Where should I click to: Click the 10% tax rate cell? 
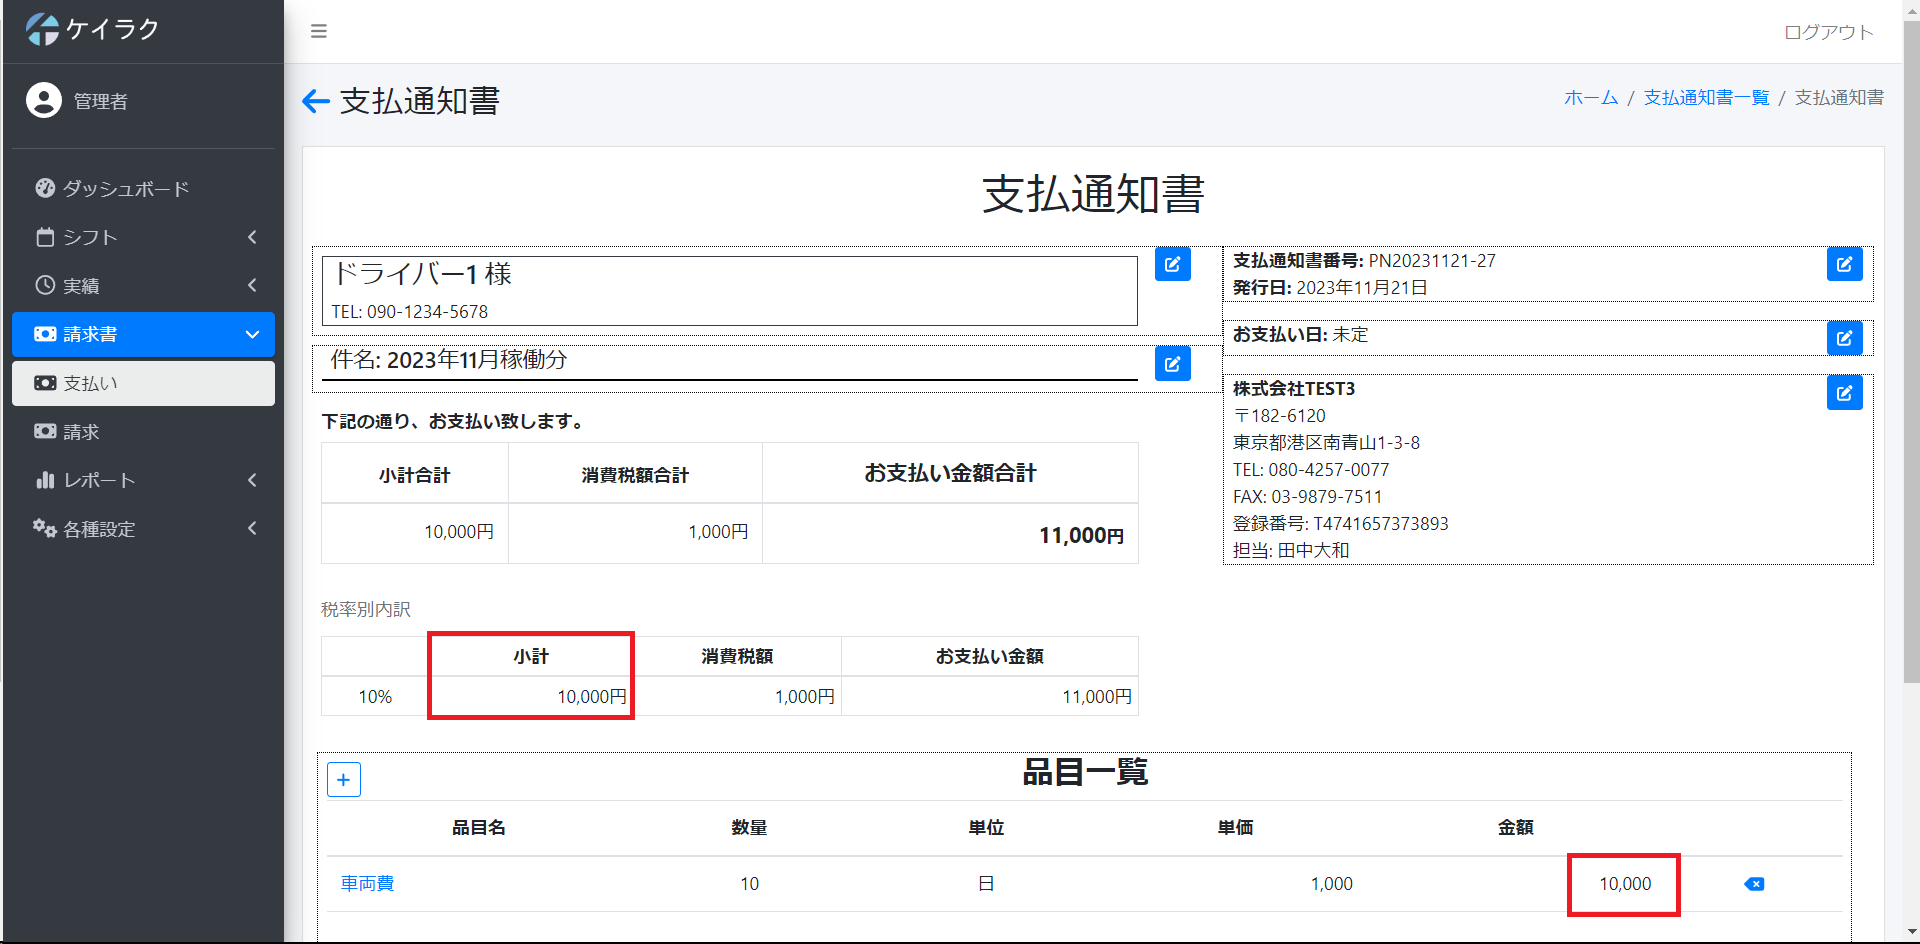click(x=375, y=697)
